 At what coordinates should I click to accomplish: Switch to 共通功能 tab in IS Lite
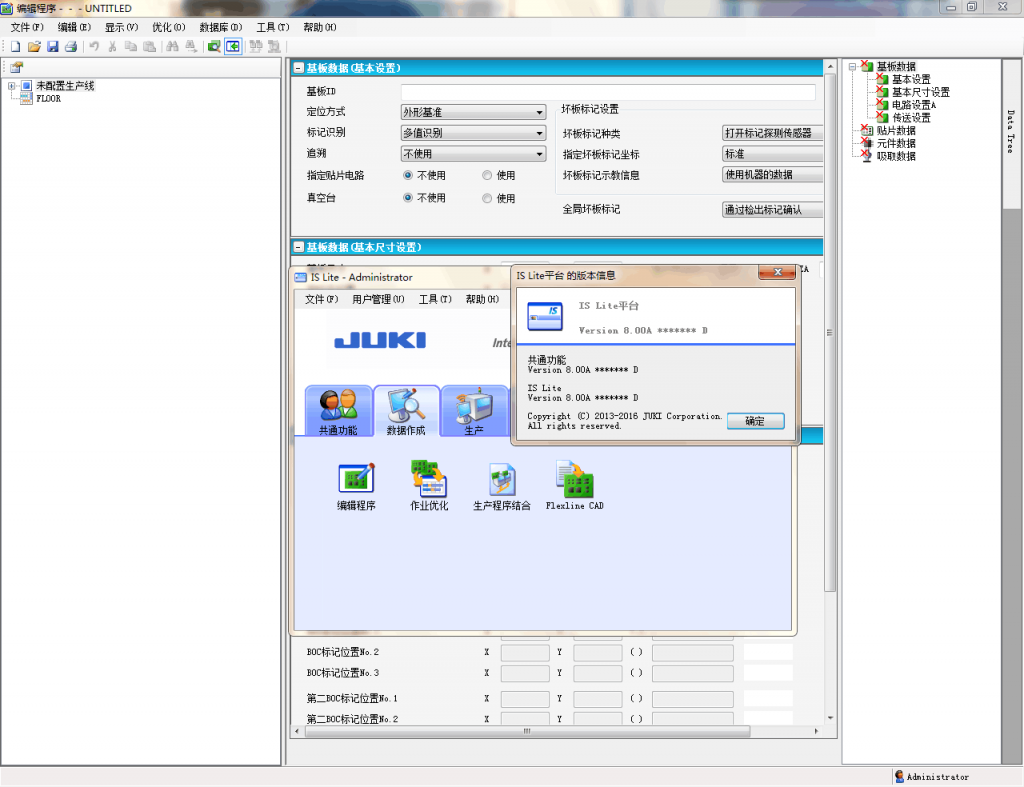(338, 411)
